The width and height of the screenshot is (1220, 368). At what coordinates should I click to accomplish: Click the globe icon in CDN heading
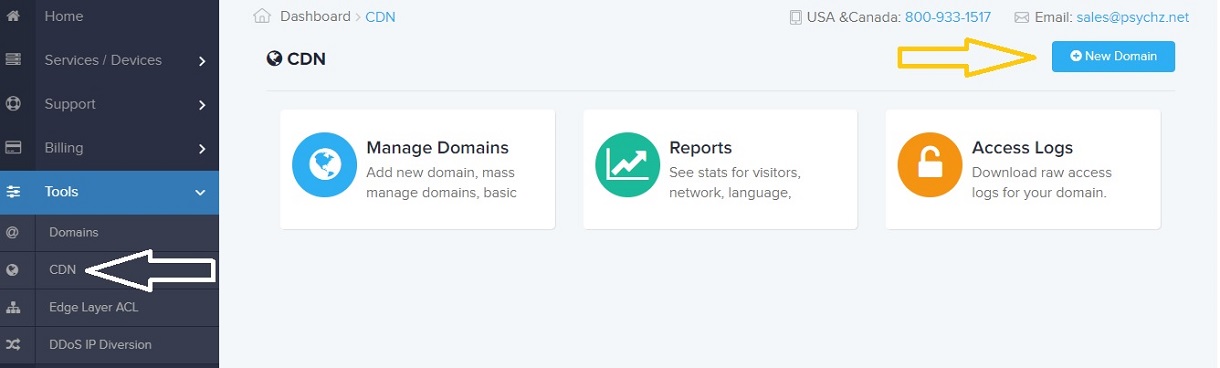274,59
